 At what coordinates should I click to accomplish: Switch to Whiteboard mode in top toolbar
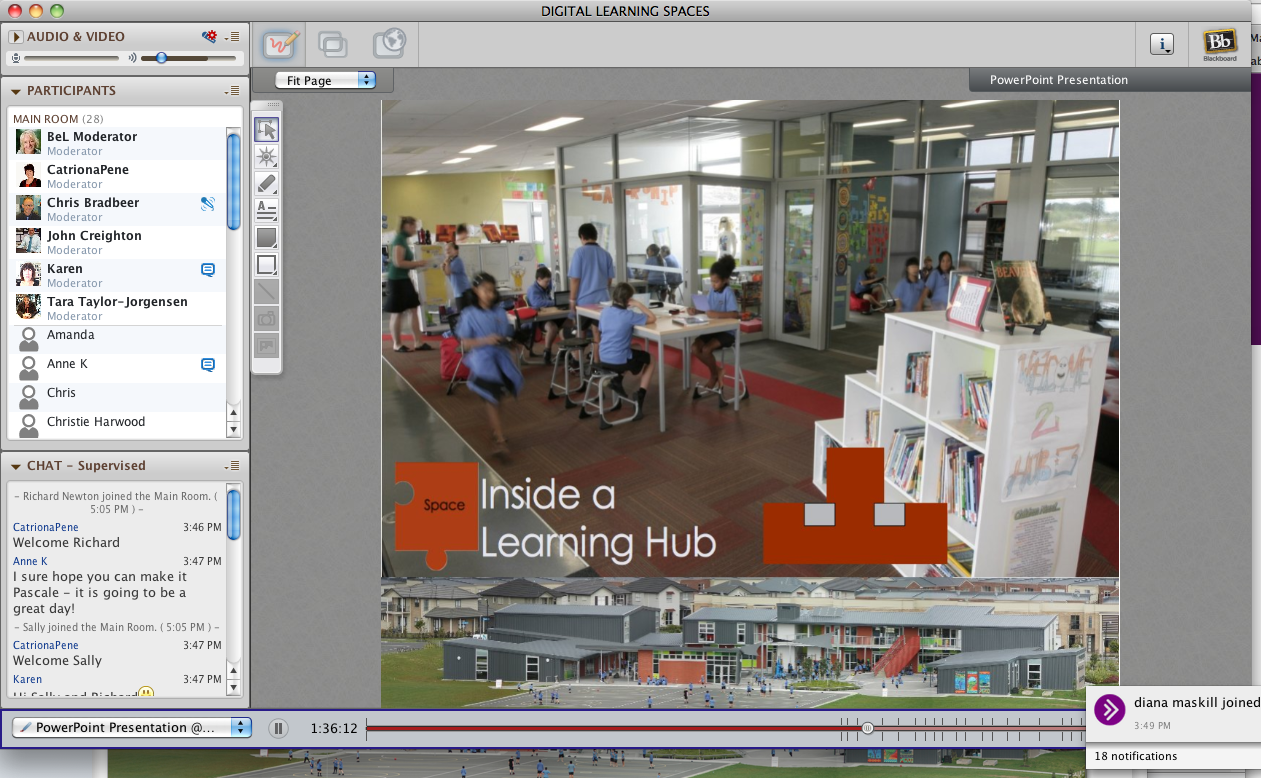click(279, 44)
